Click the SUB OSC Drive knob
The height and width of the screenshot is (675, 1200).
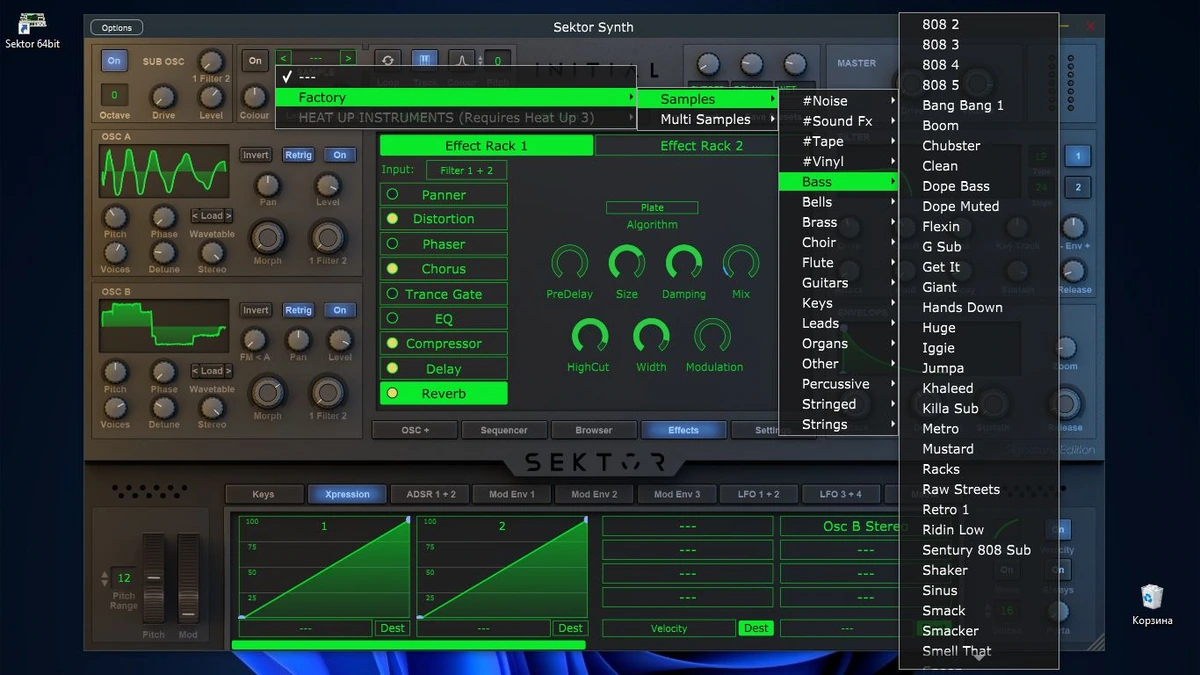[163, 97]
